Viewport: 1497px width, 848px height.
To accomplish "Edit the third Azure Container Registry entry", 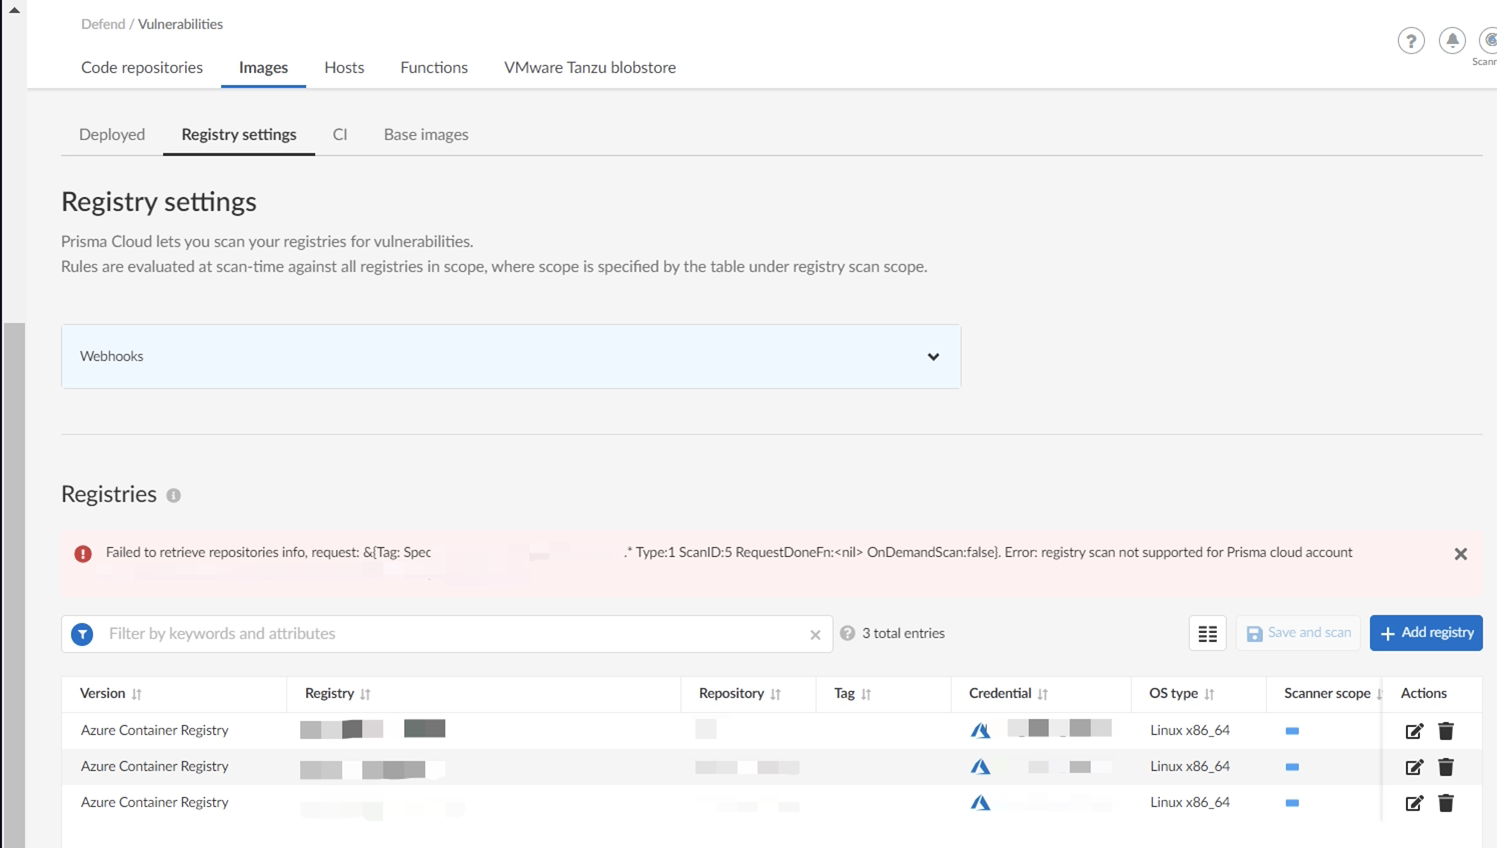I will point(1414,803).
